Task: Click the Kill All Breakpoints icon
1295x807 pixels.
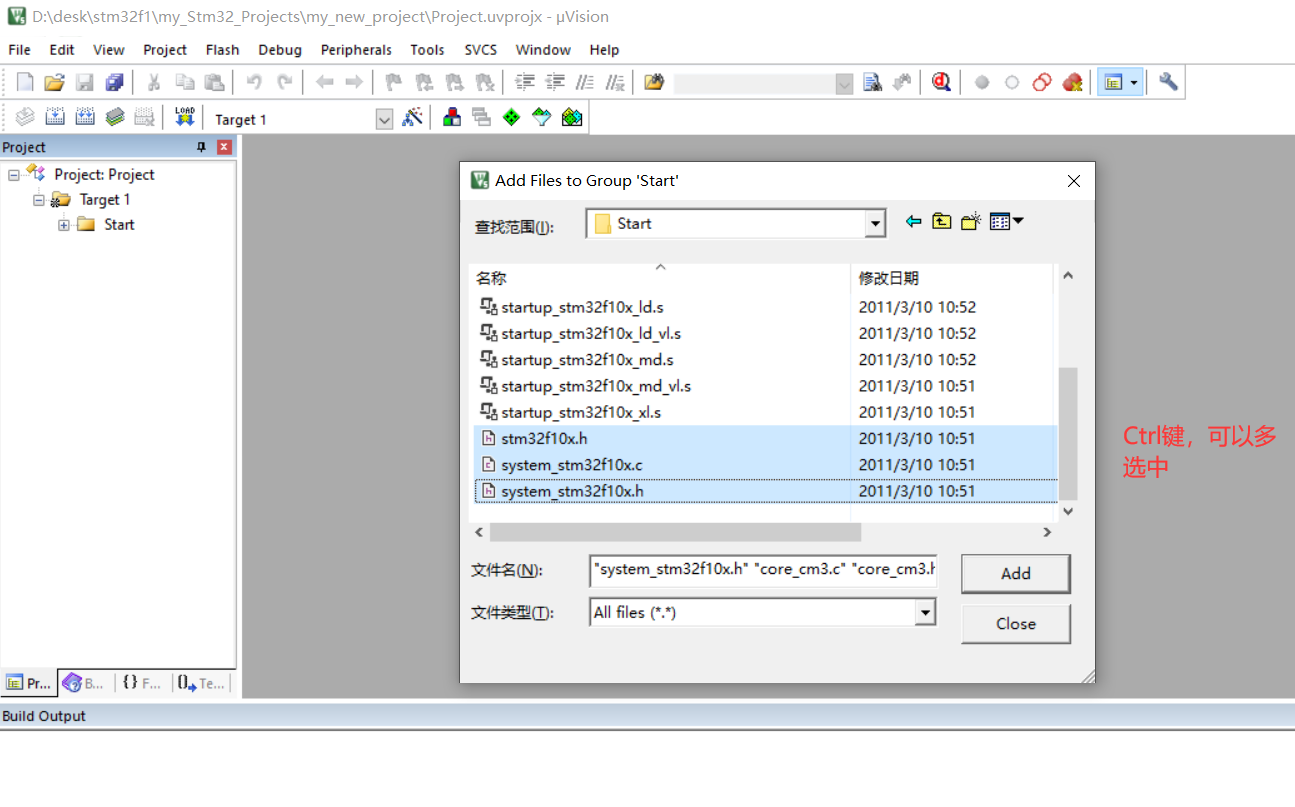Action: [x=1072, y=82]
